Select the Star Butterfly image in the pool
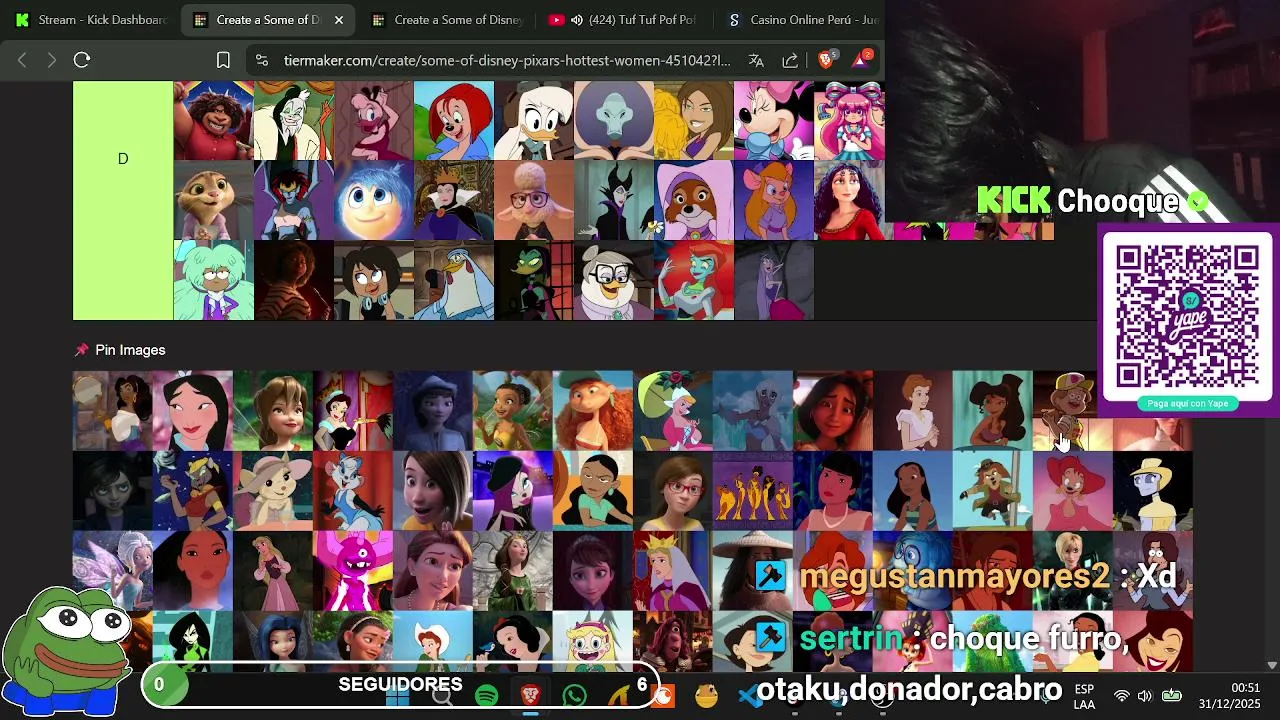The image size is (1280, 720). pyautogui.click(x=593, y=640)
